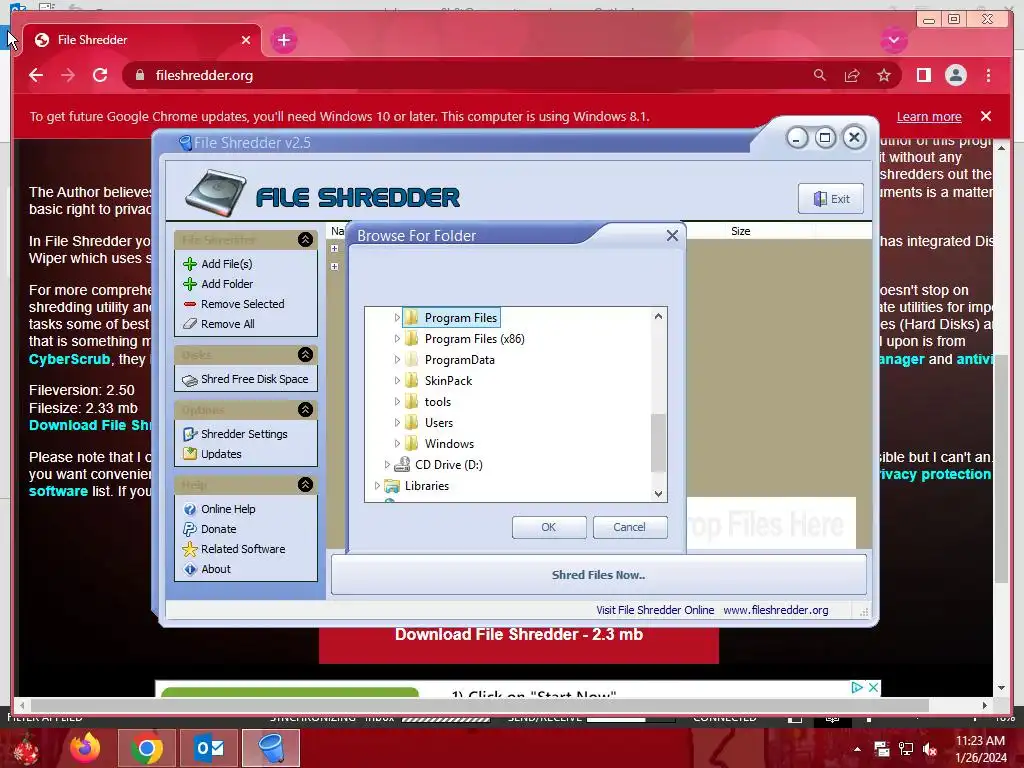The width and height of the screenshot is (1024, 768).
Task: Collapse the File Shredder sidebar section
Action: click(x=305, y=240)
